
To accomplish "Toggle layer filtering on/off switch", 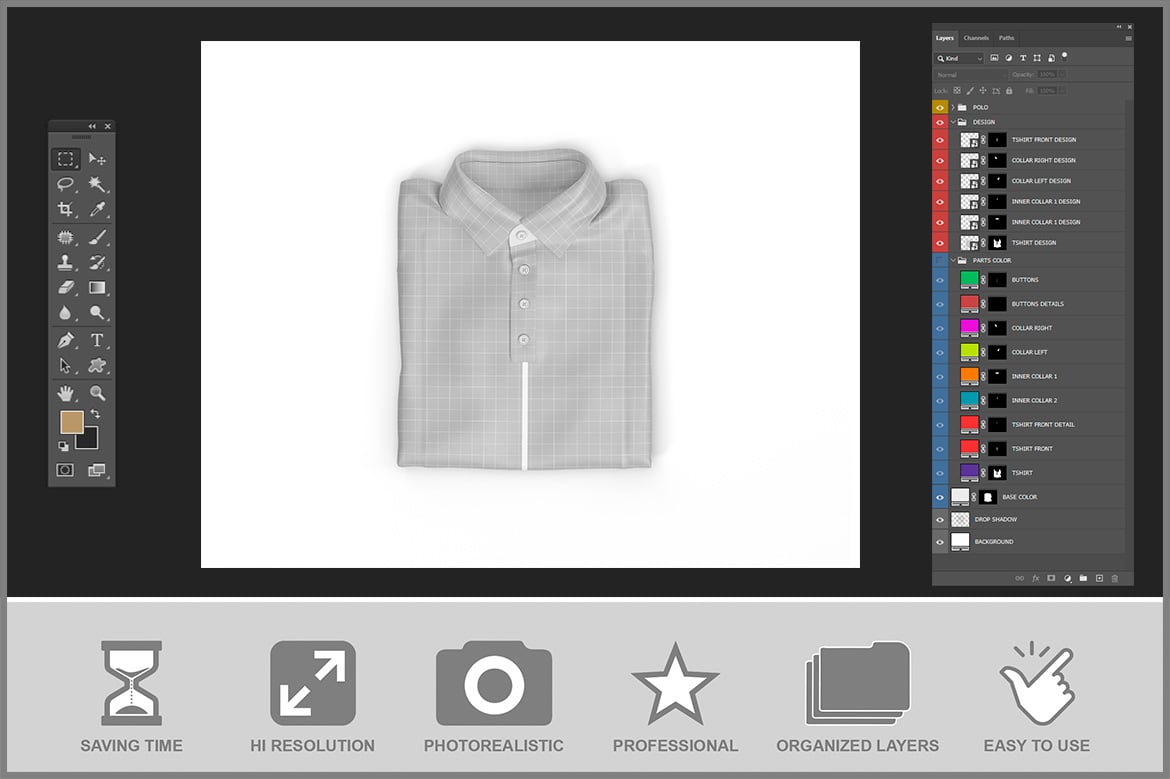I will click(x=1065, y=56).
